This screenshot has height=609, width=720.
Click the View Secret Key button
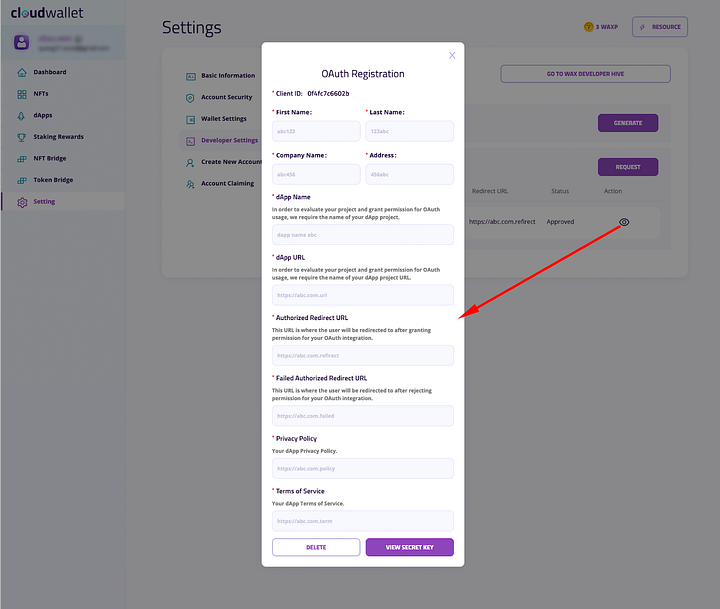(x=410, y=547)
